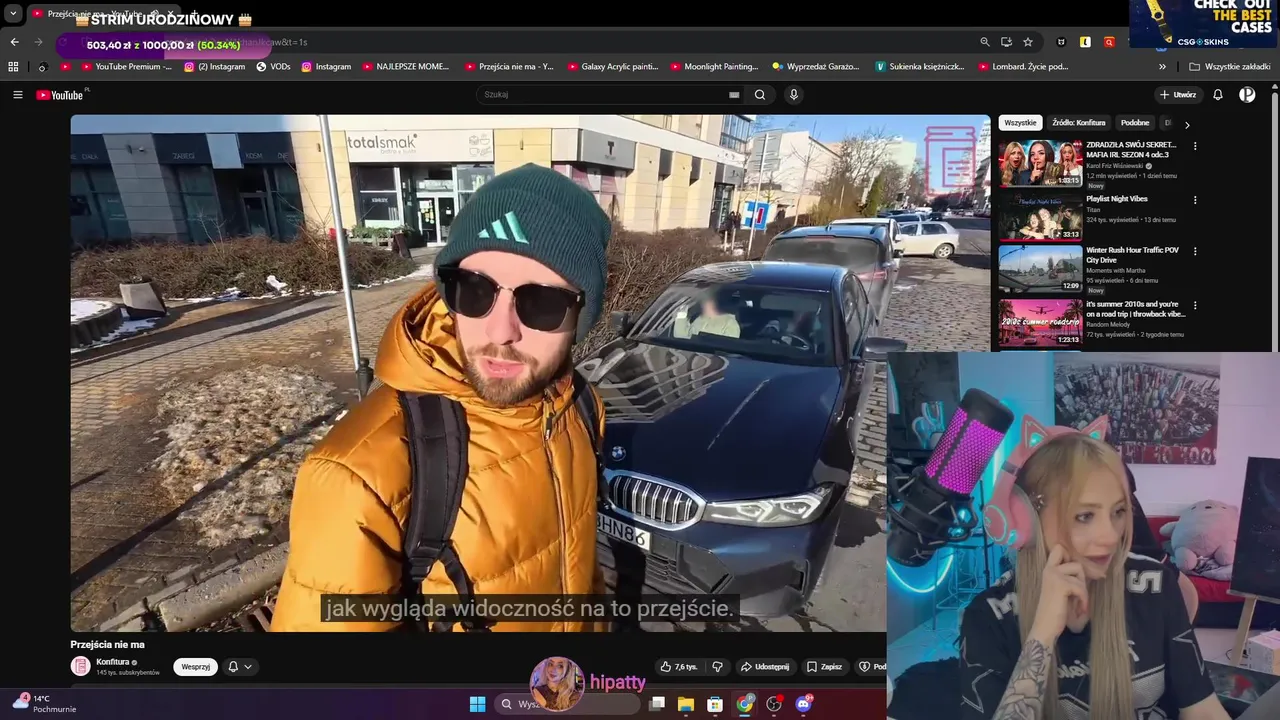Click the browser forward arrow
The image size is (1280, 720).
pos(38,42)
